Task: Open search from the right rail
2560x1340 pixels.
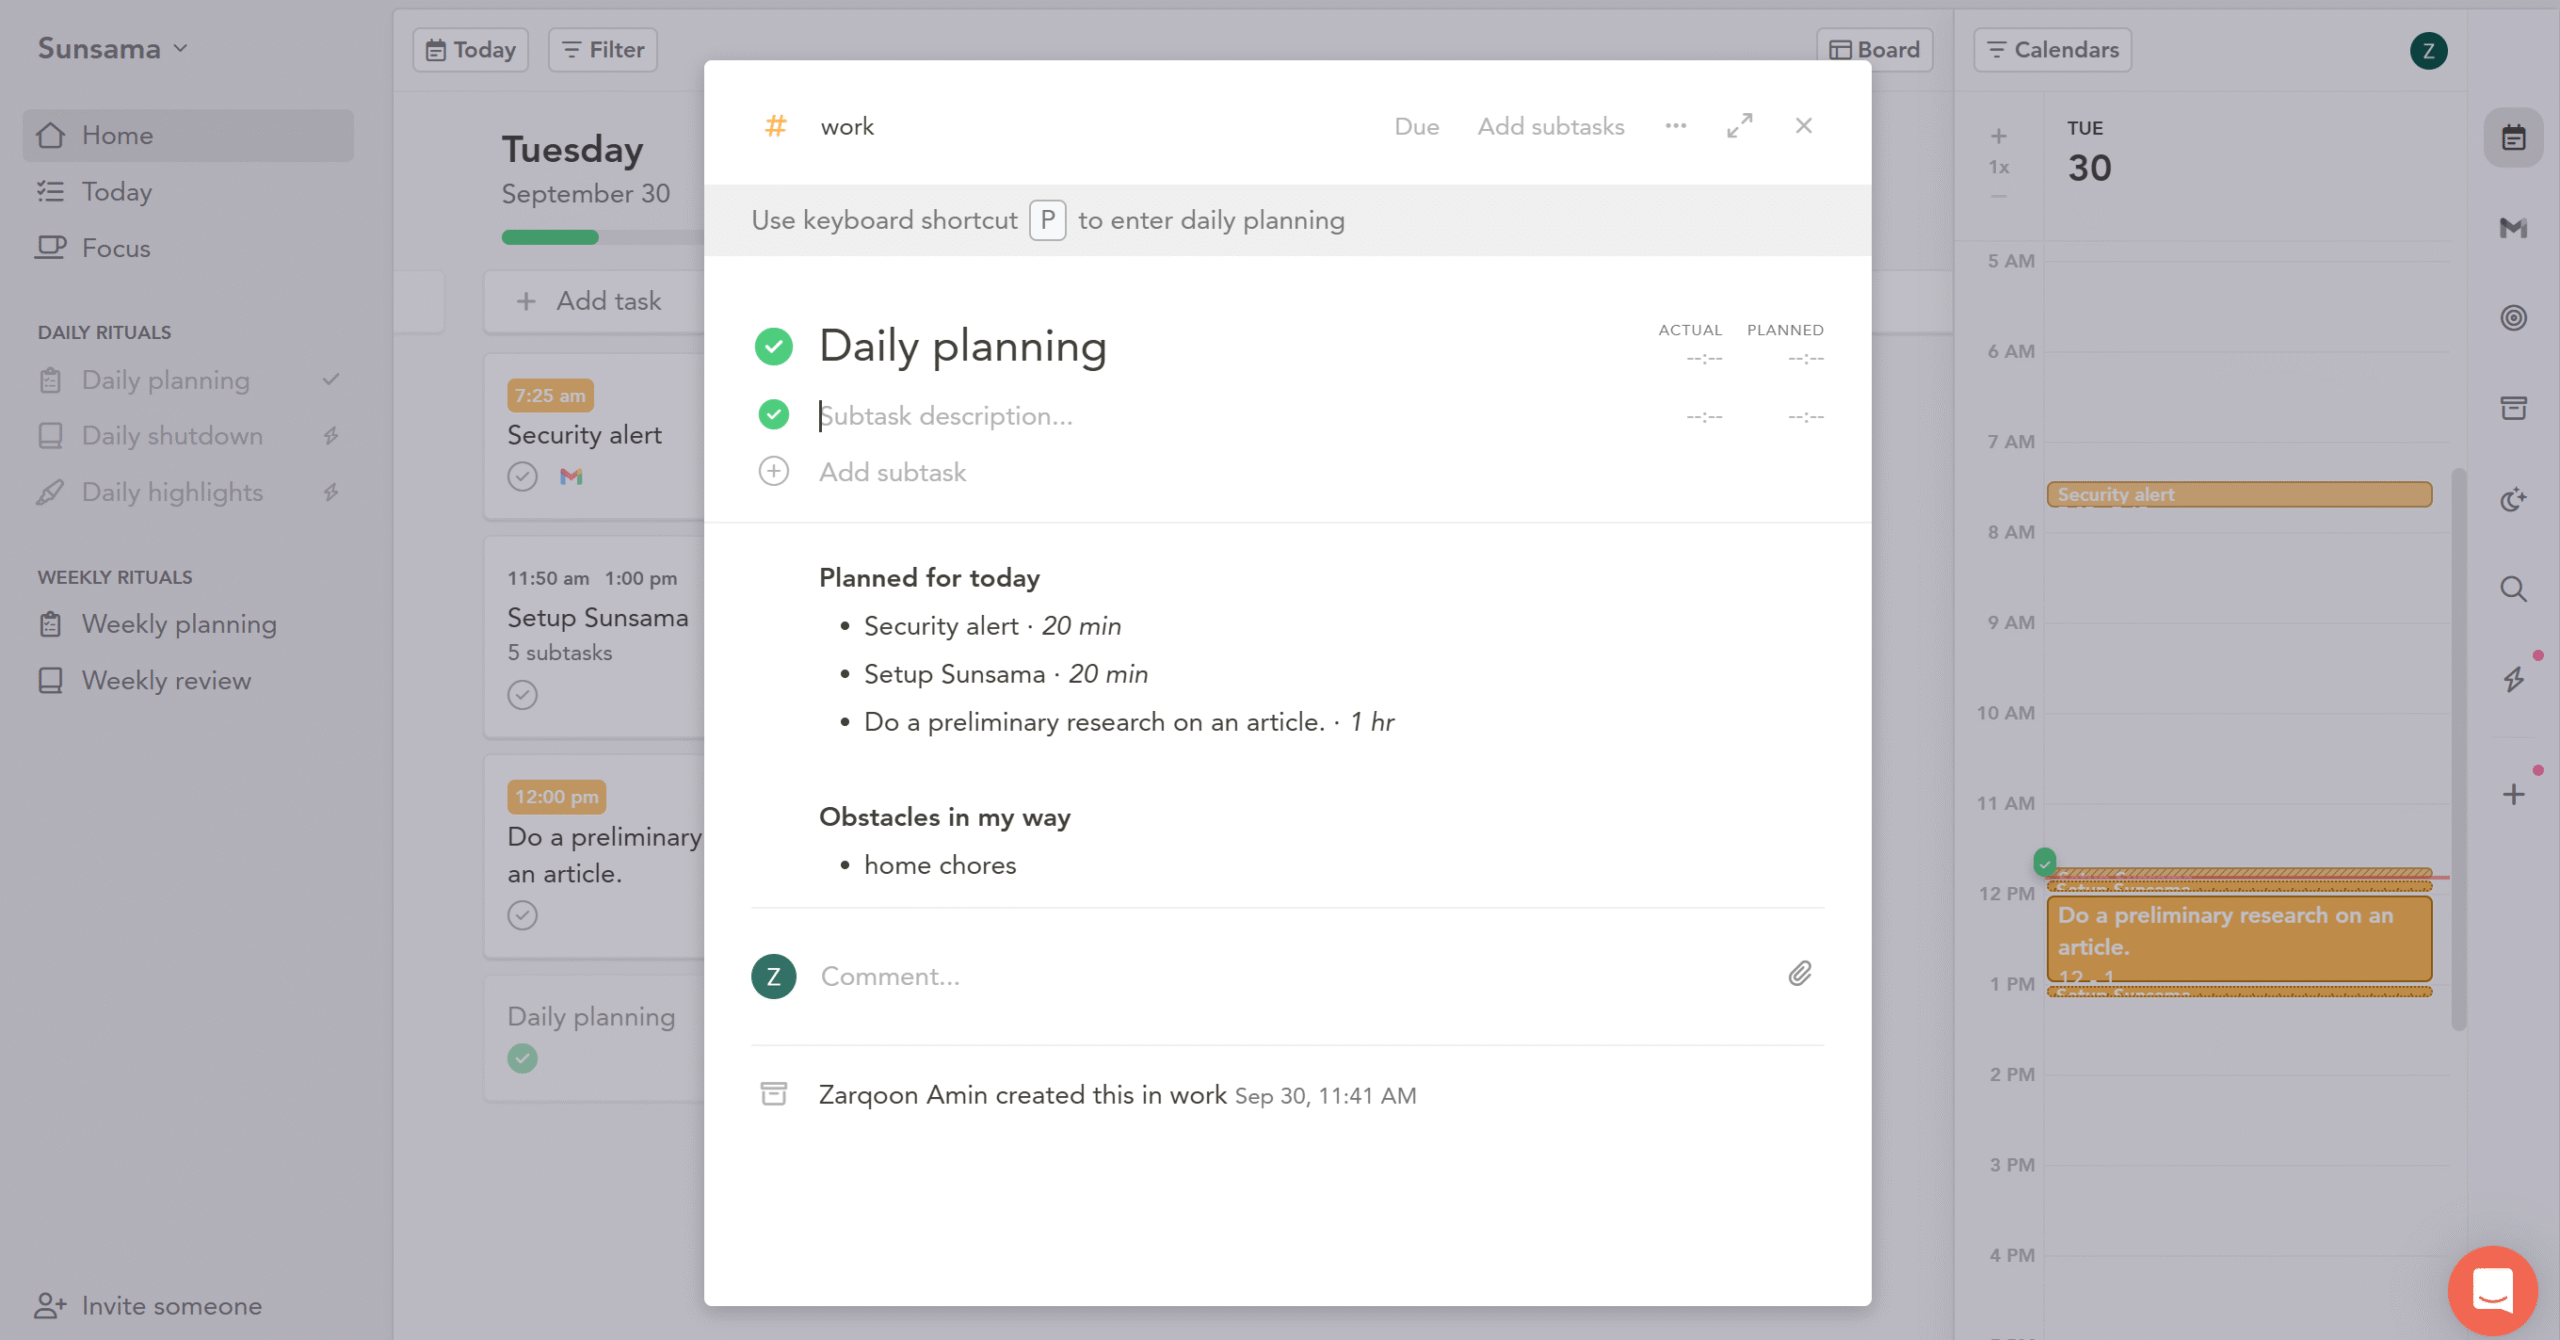Action: point(2514,589)
